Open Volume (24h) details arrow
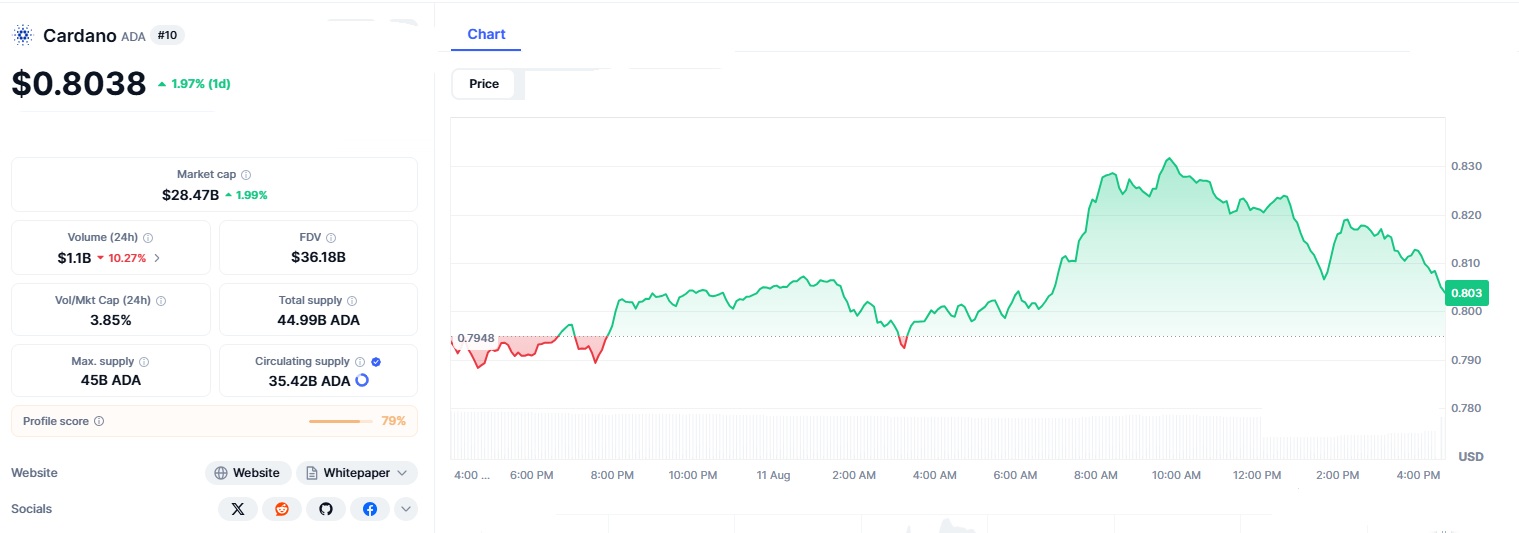 157,258
